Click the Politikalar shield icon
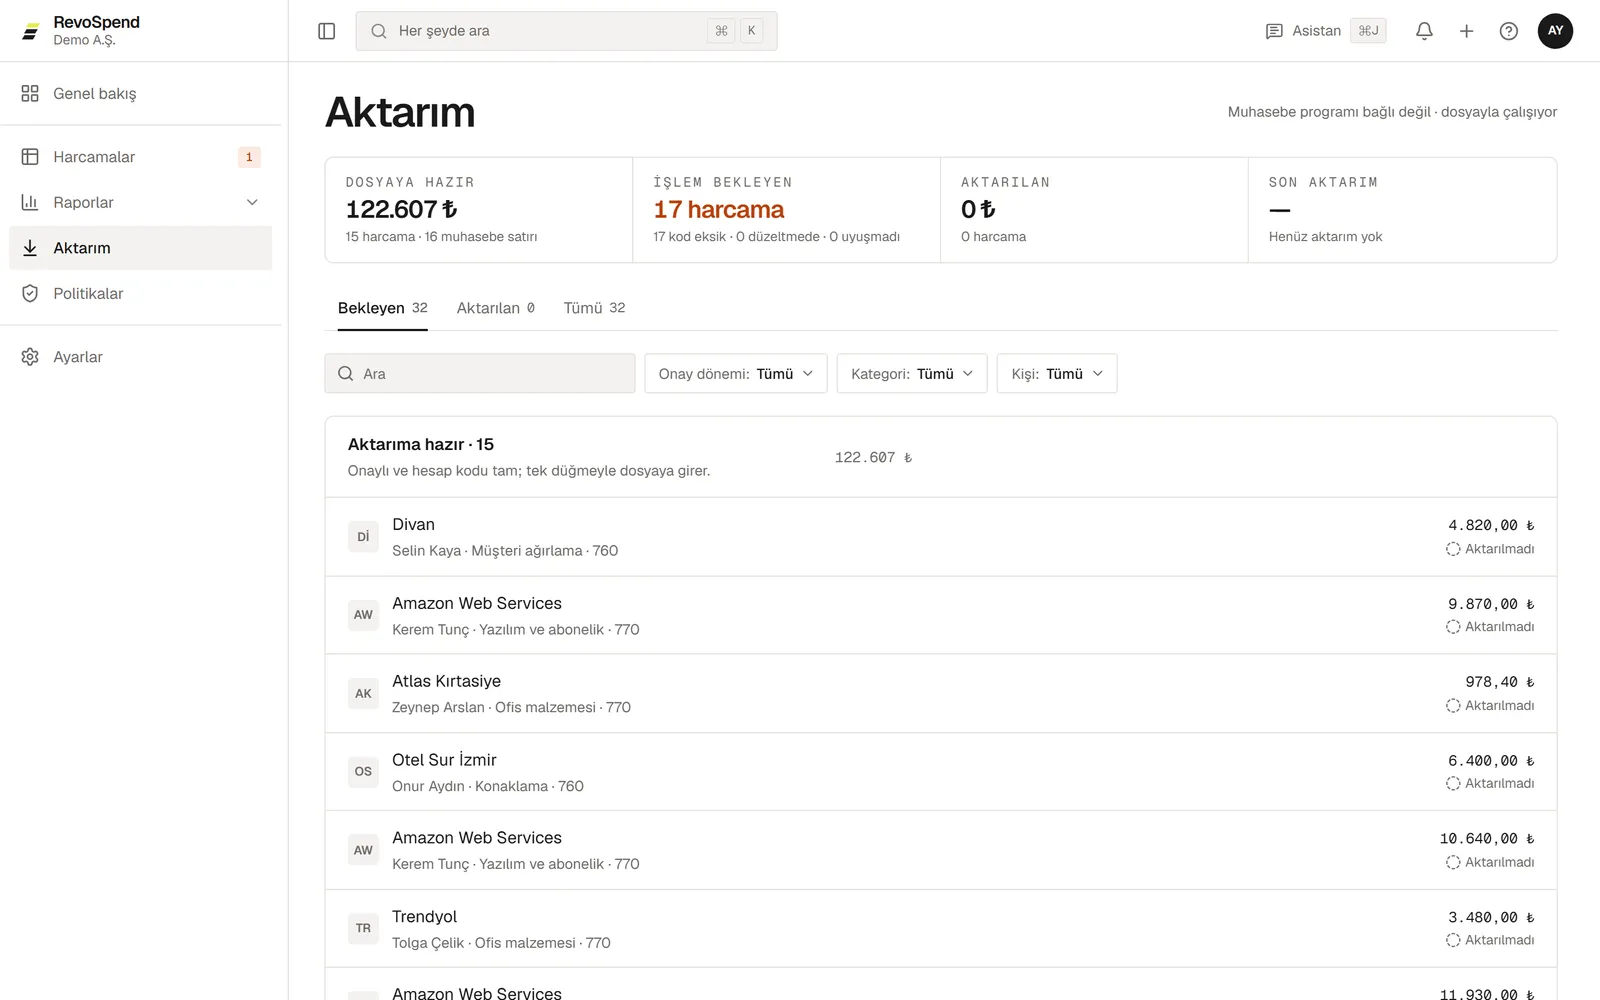The image size is (1600, 1000). pos(30,293)
